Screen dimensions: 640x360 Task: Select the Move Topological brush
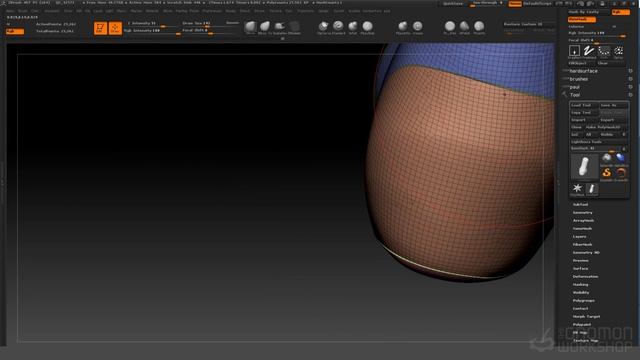coord(265,27)
